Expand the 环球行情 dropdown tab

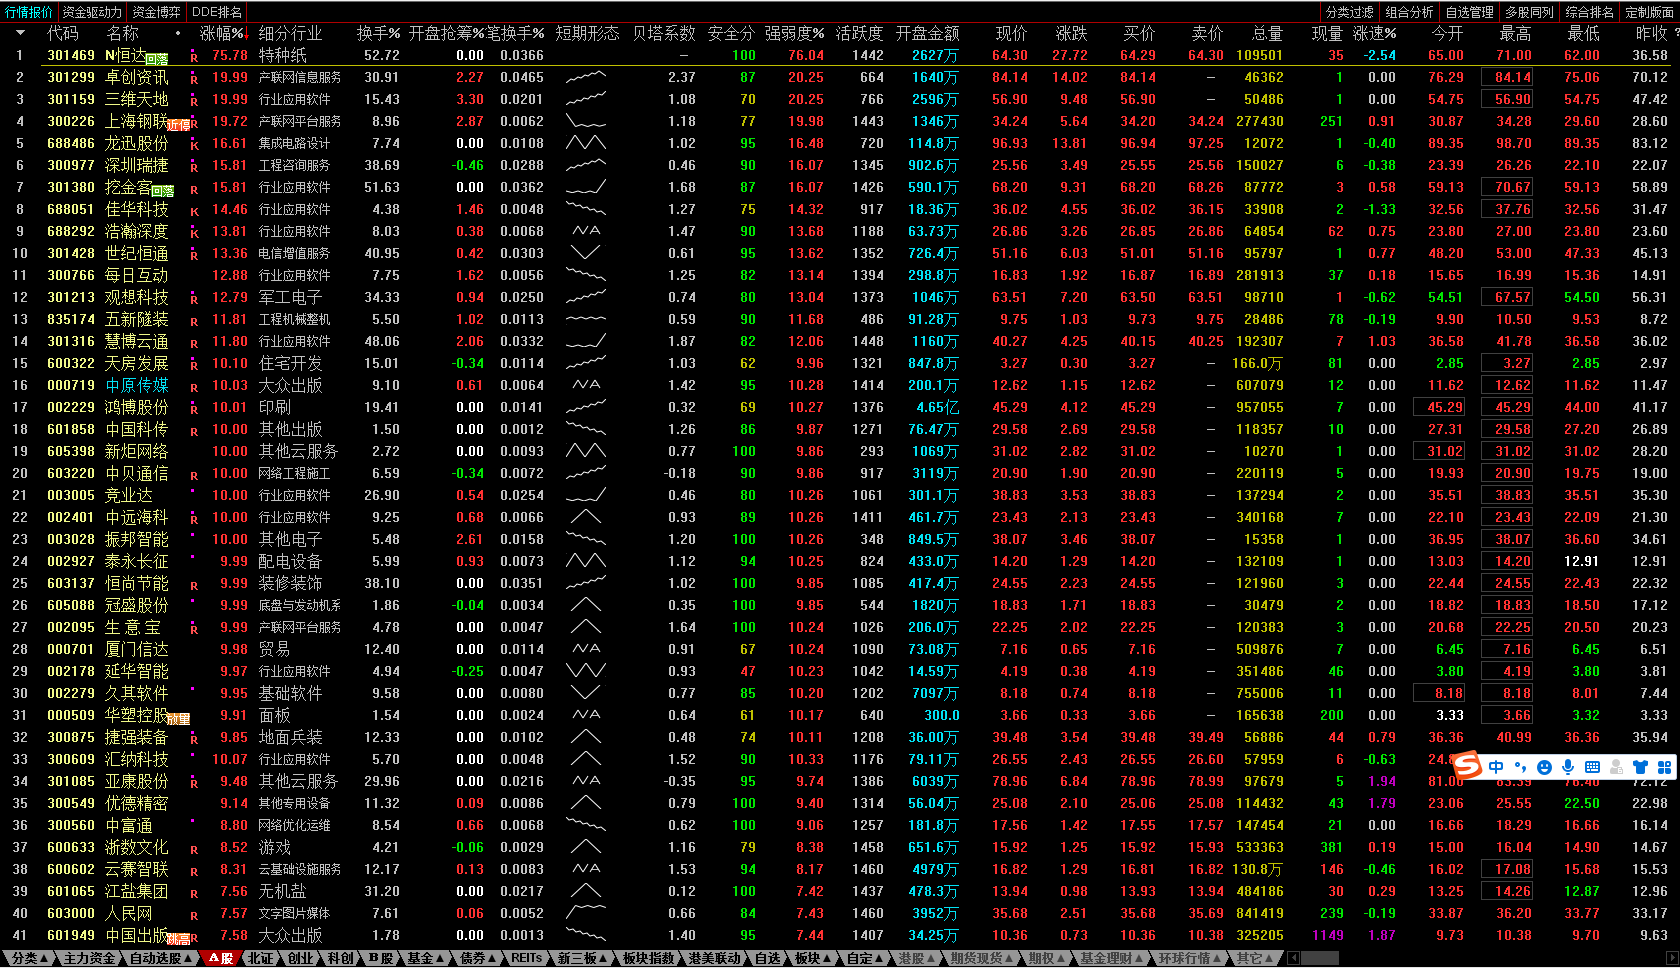1191,958
